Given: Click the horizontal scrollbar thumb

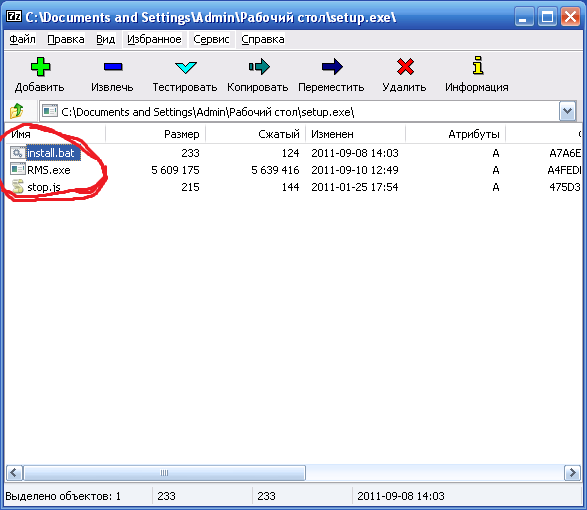Looking at the screenshot, I should coord(164,473).
